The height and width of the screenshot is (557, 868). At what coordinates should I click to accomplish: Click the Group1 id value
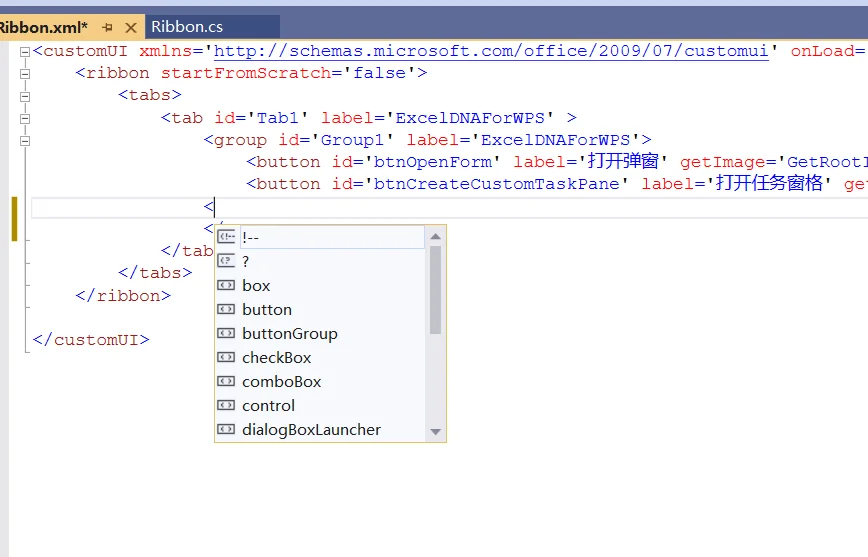352,140
